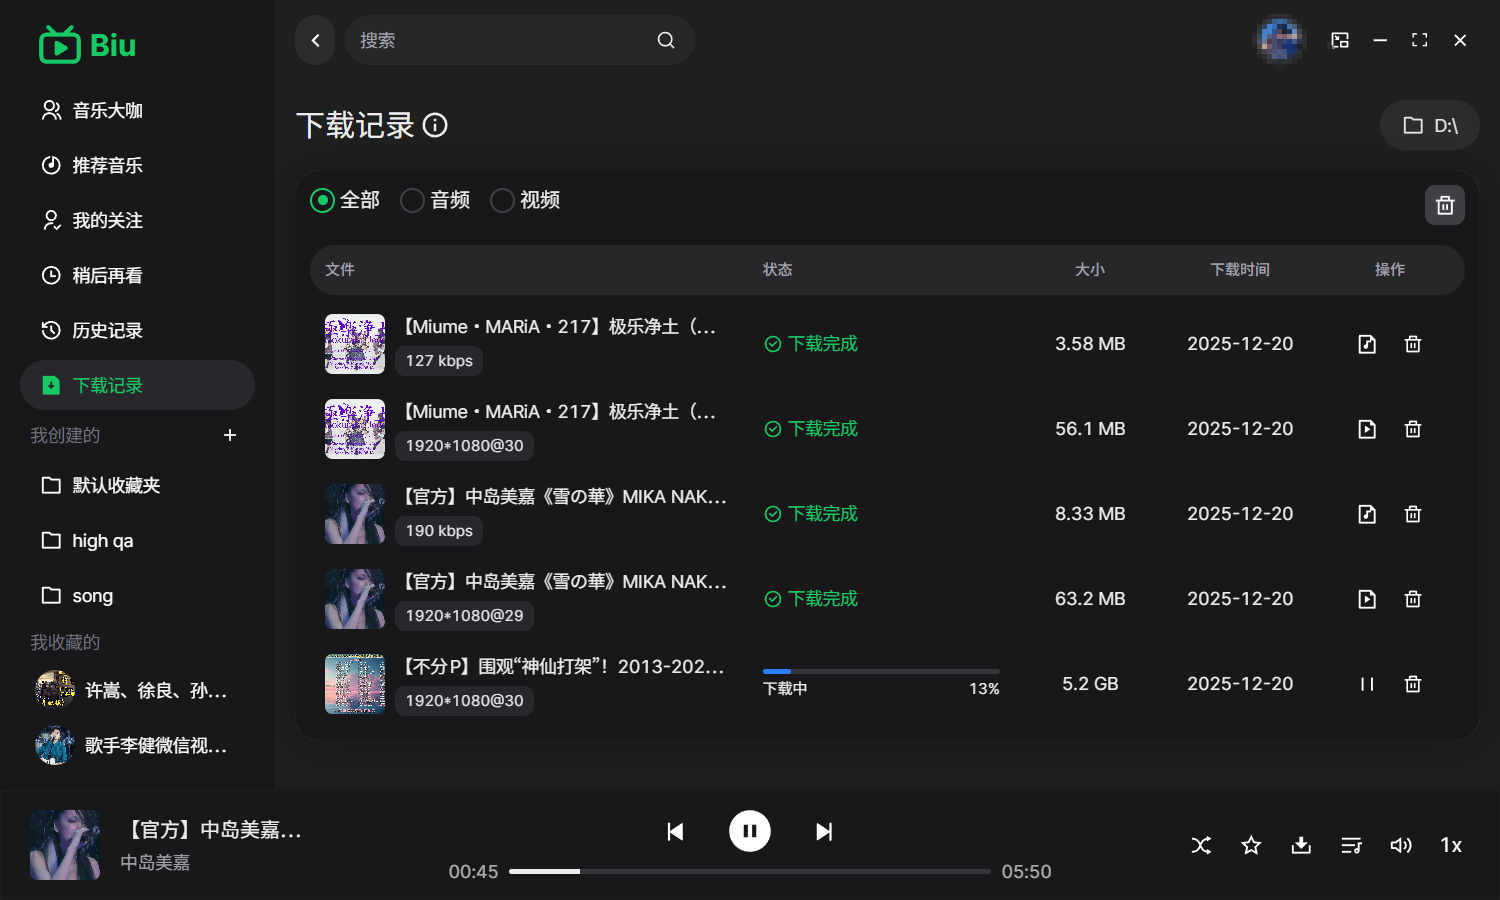Screen dimensions: 1500x900
Task: Open collected playlist 许嵩、徐良、孙…
Action: tap(137, 690)
